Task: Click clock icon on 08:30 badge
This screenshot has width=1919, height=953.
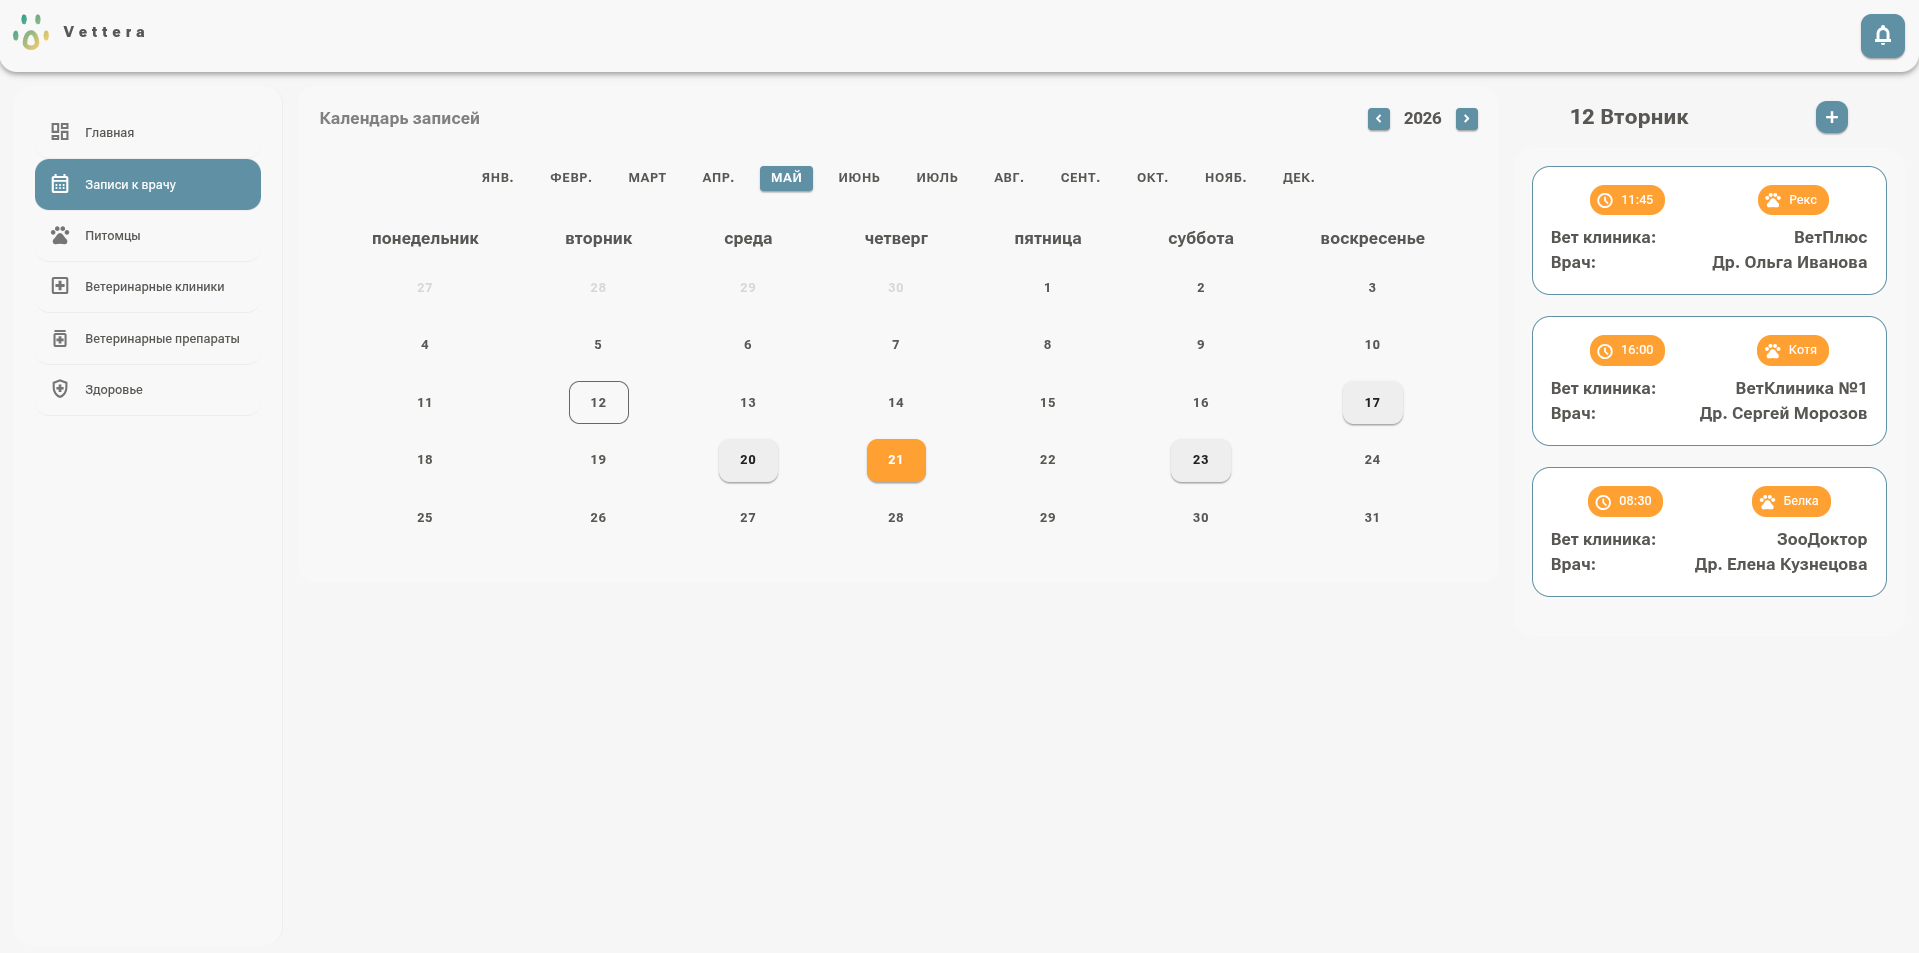Action: tap(1603, 502)
